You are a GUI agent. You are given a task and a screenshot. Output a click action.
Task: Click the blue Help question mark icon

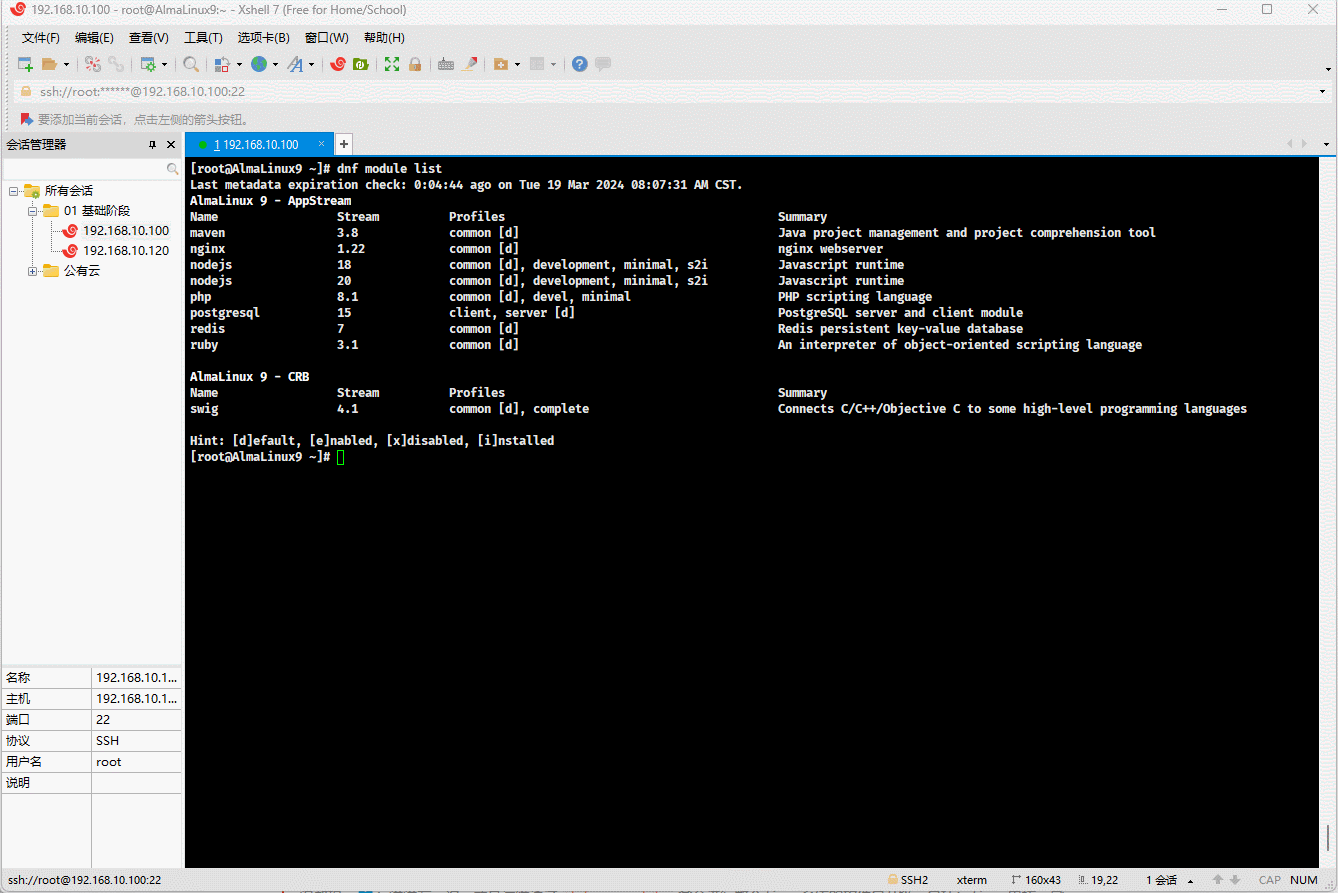pos(579,64)
